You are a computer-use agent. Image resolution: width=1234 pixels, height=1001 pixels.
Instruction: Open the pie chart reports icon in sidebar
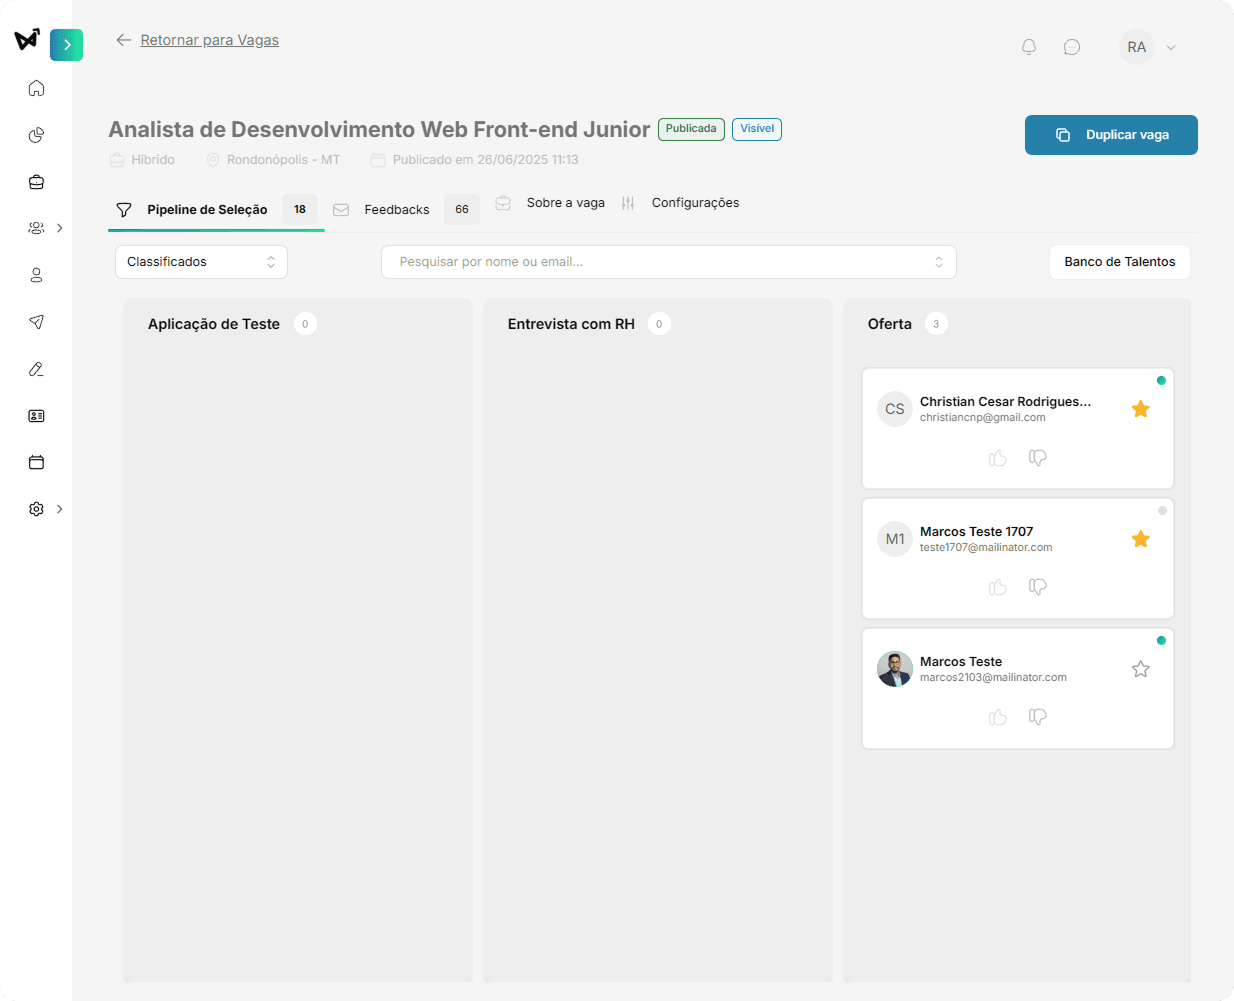(37, 135)
